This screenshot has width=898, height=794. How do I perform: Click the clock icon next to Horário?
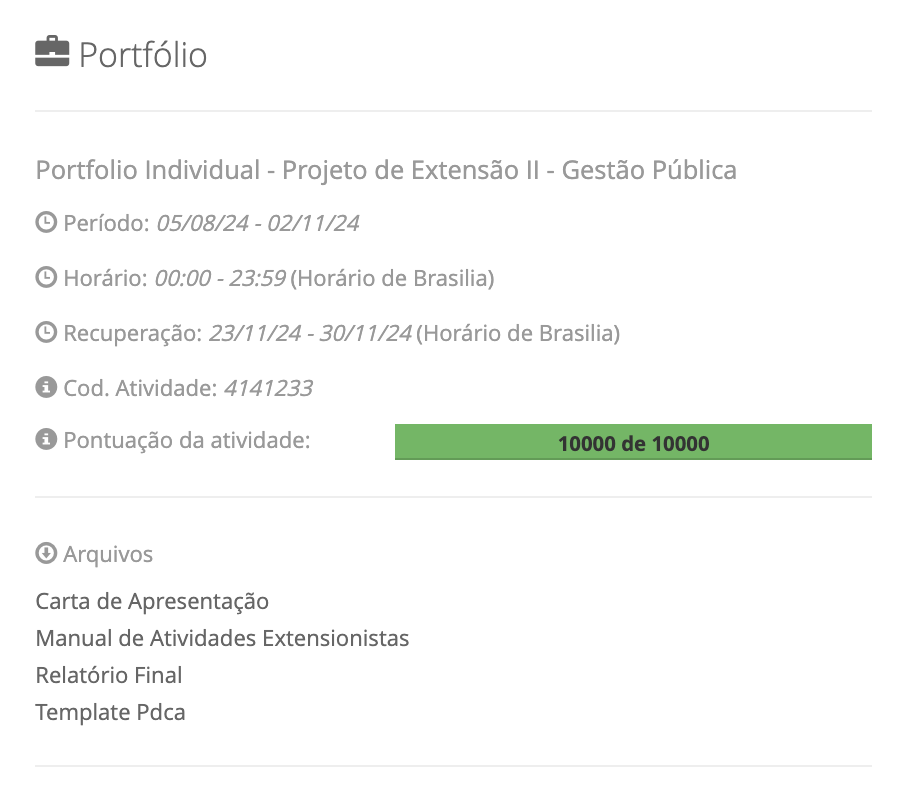[45, 278]
